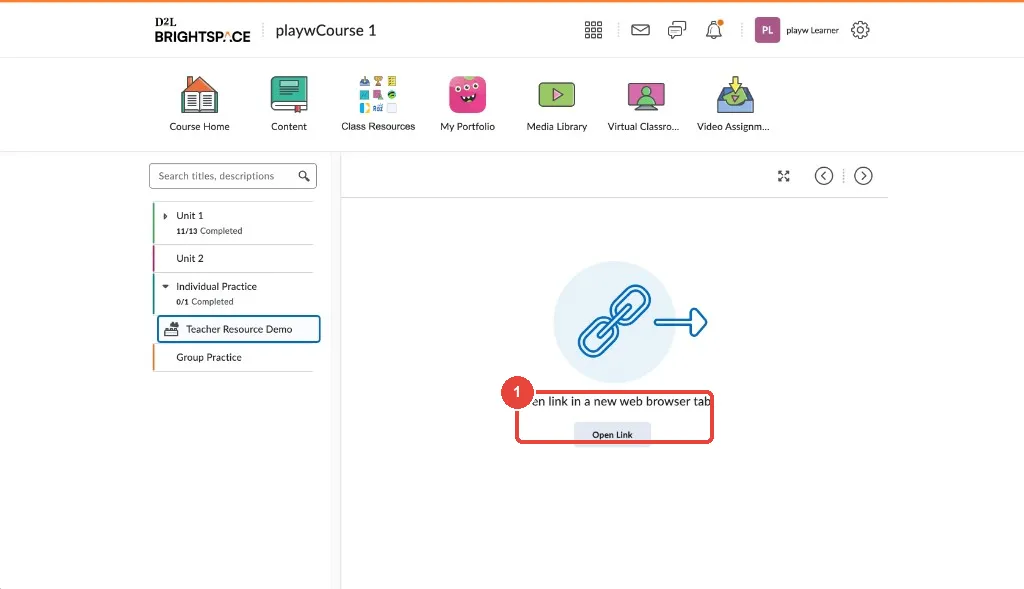1024x589 pixels.
Task: Open the Media Library icon
Action: coord(556,95)
